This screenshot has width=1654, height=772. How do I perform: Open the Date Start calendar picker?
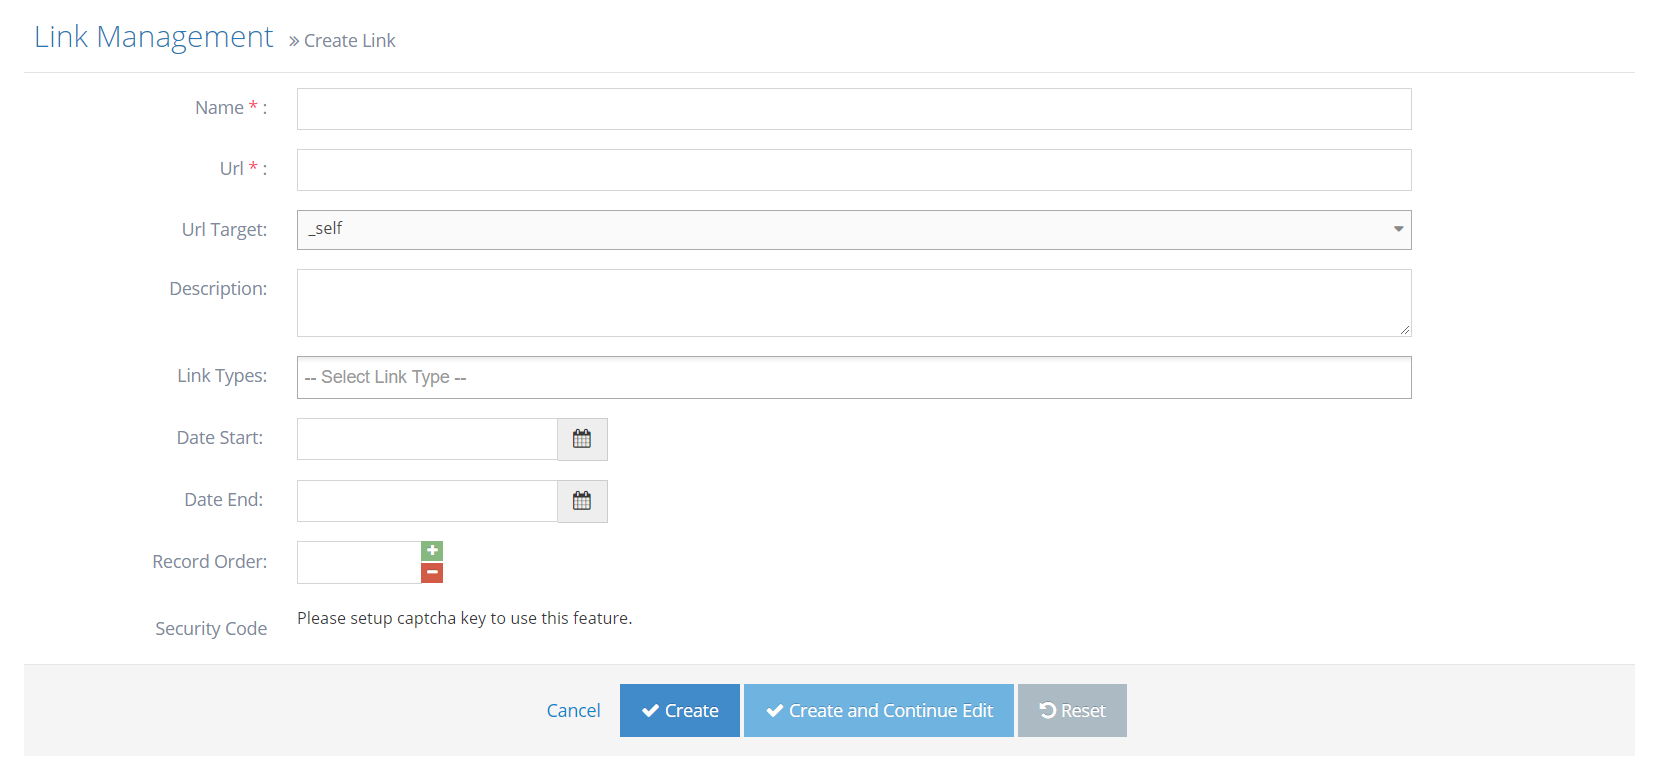582,439
